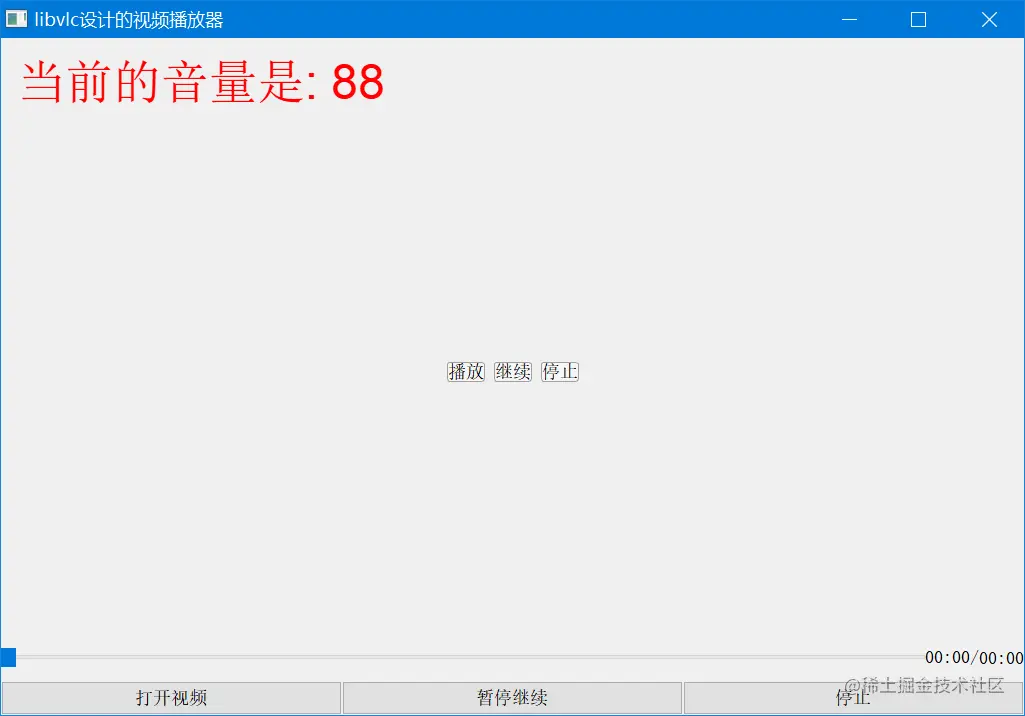The width and height of the screenshot is (1025, 716).
Task: Close the video player window
Action: [x=989, y=20]
